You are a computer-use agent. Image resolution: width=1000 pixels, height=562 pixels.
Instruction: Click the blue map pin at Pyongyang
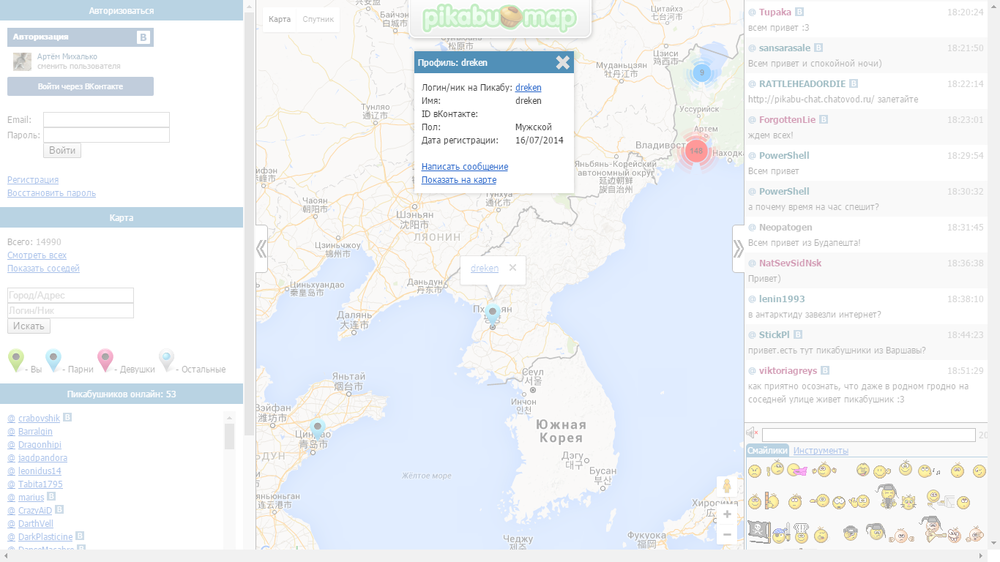tap(492, 314)
